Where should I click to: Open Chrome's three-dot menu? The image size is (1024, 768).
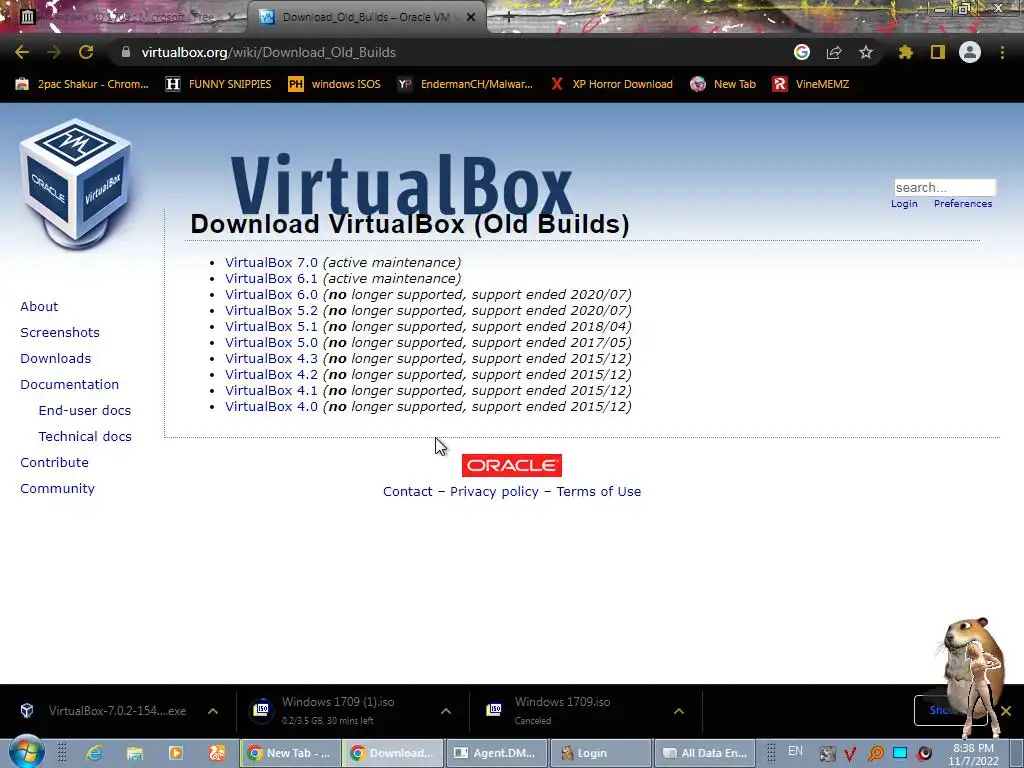click(1002, 52)
